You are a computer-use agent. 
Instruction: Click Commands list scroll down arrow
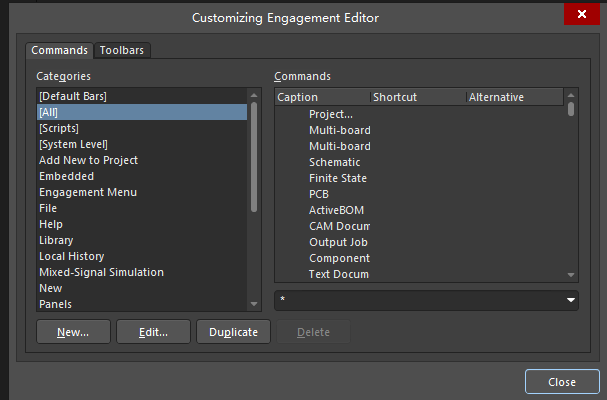click(571, 275)
